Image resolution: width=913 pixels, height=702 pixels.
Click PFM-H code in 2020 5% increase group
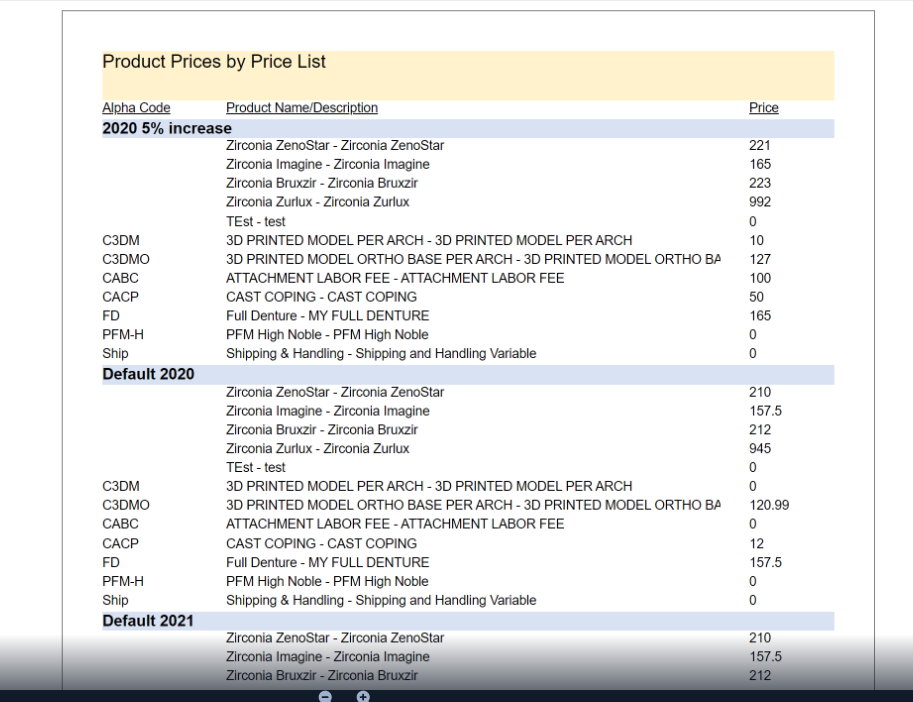tap(123, 335)
